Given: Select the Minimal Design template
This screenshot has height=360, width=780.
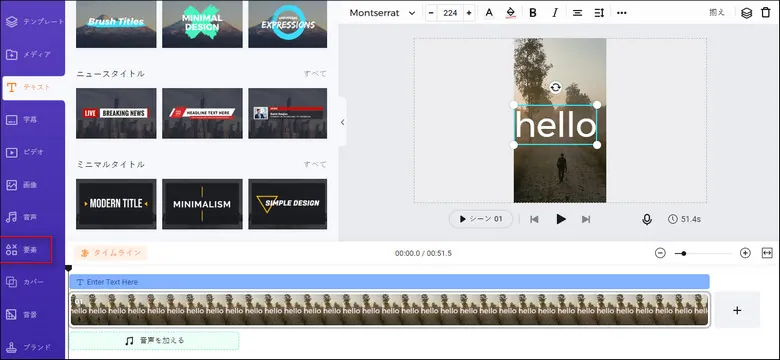Looking at the screenshot, I should coord(202,24).
